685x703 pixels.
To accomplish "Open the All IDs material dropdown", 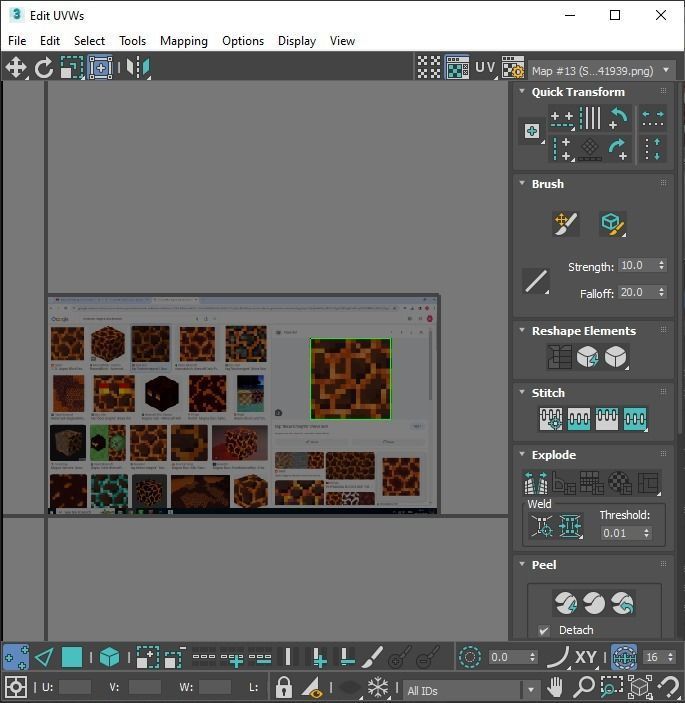I will 472,690.
